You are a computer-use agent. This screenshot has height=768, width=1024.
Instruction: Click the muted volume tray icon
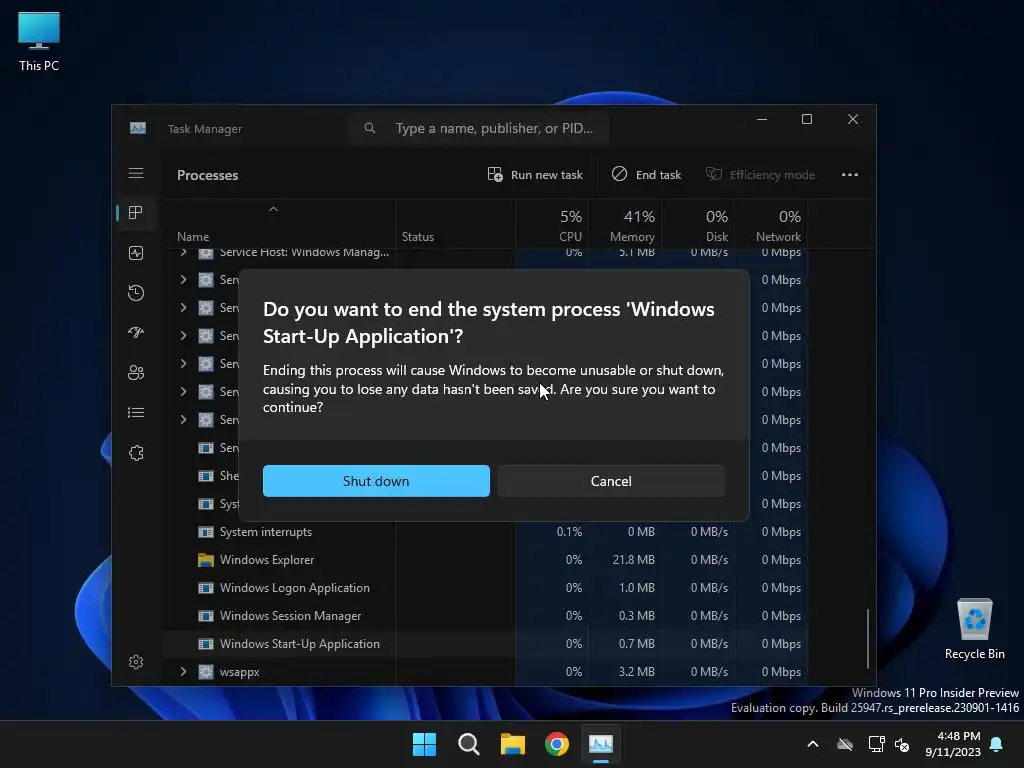[x=903, y=744]
